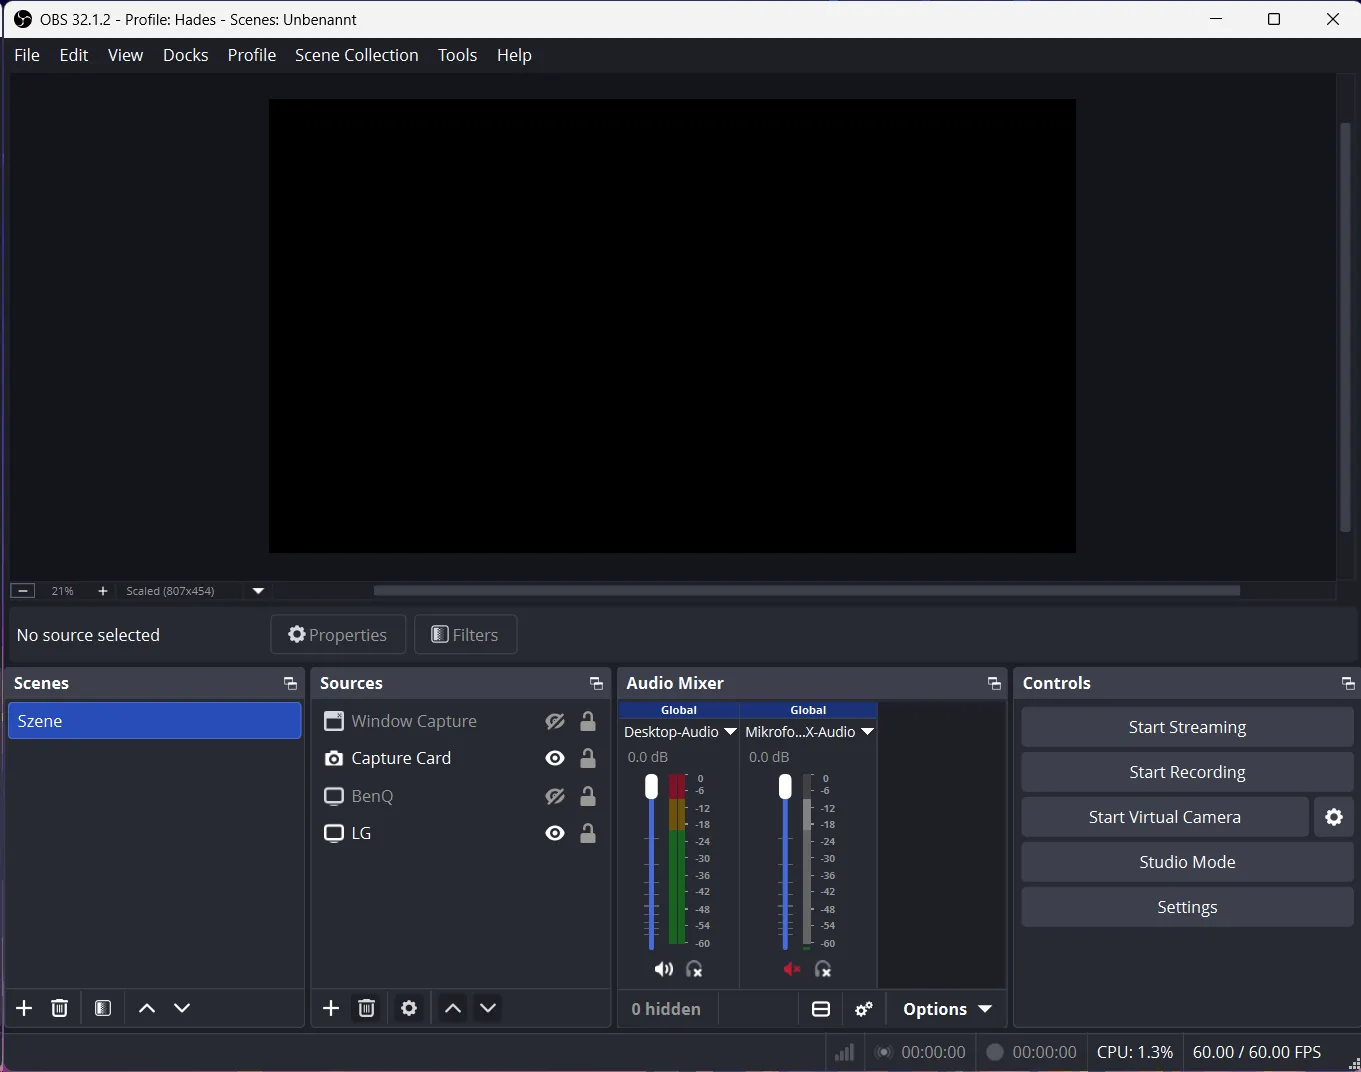Move source up arrow in Sources panel

pyautogui.click(x=453, y=1008)
